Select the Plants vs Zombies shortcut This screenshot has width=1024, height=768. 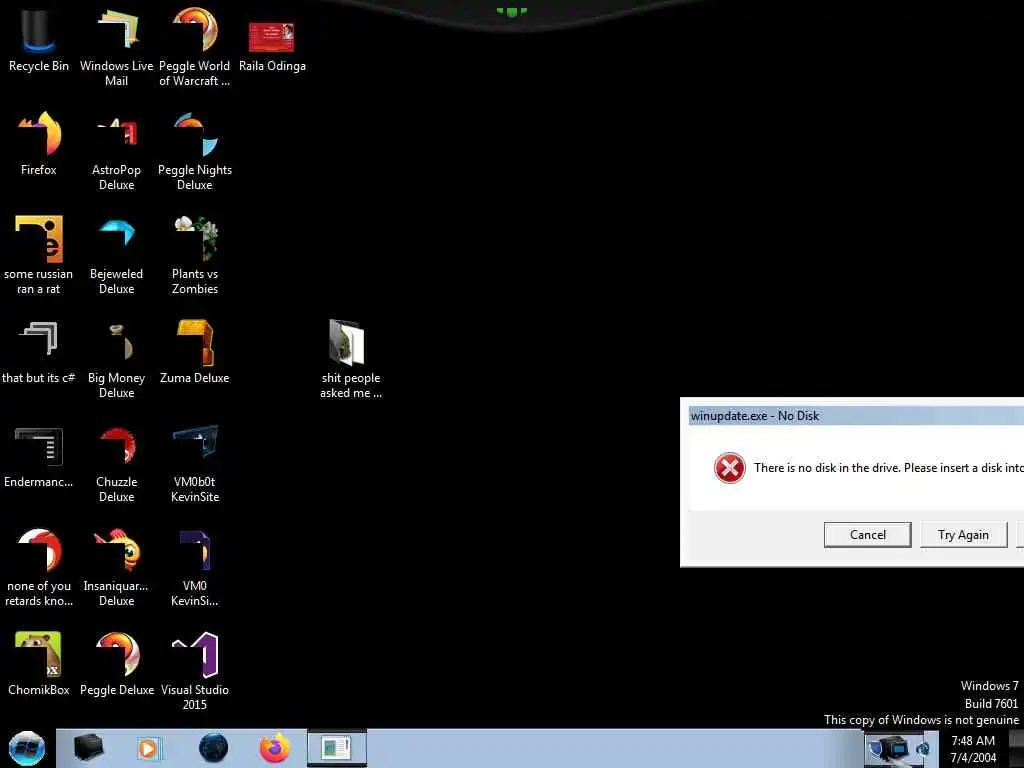coord(195,255)
